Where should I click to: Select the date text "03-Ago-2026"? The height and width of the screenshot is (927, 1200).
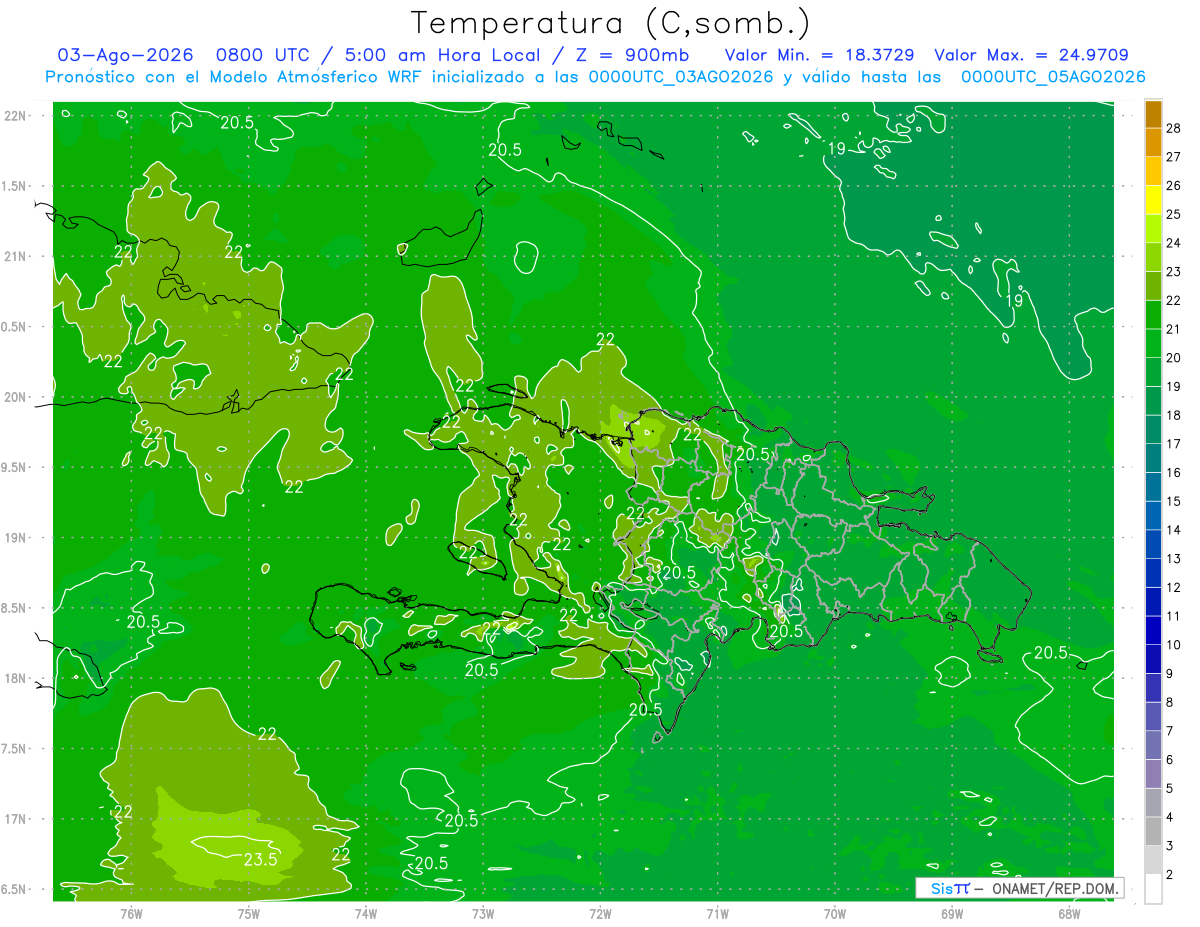(x=125, y=55)
